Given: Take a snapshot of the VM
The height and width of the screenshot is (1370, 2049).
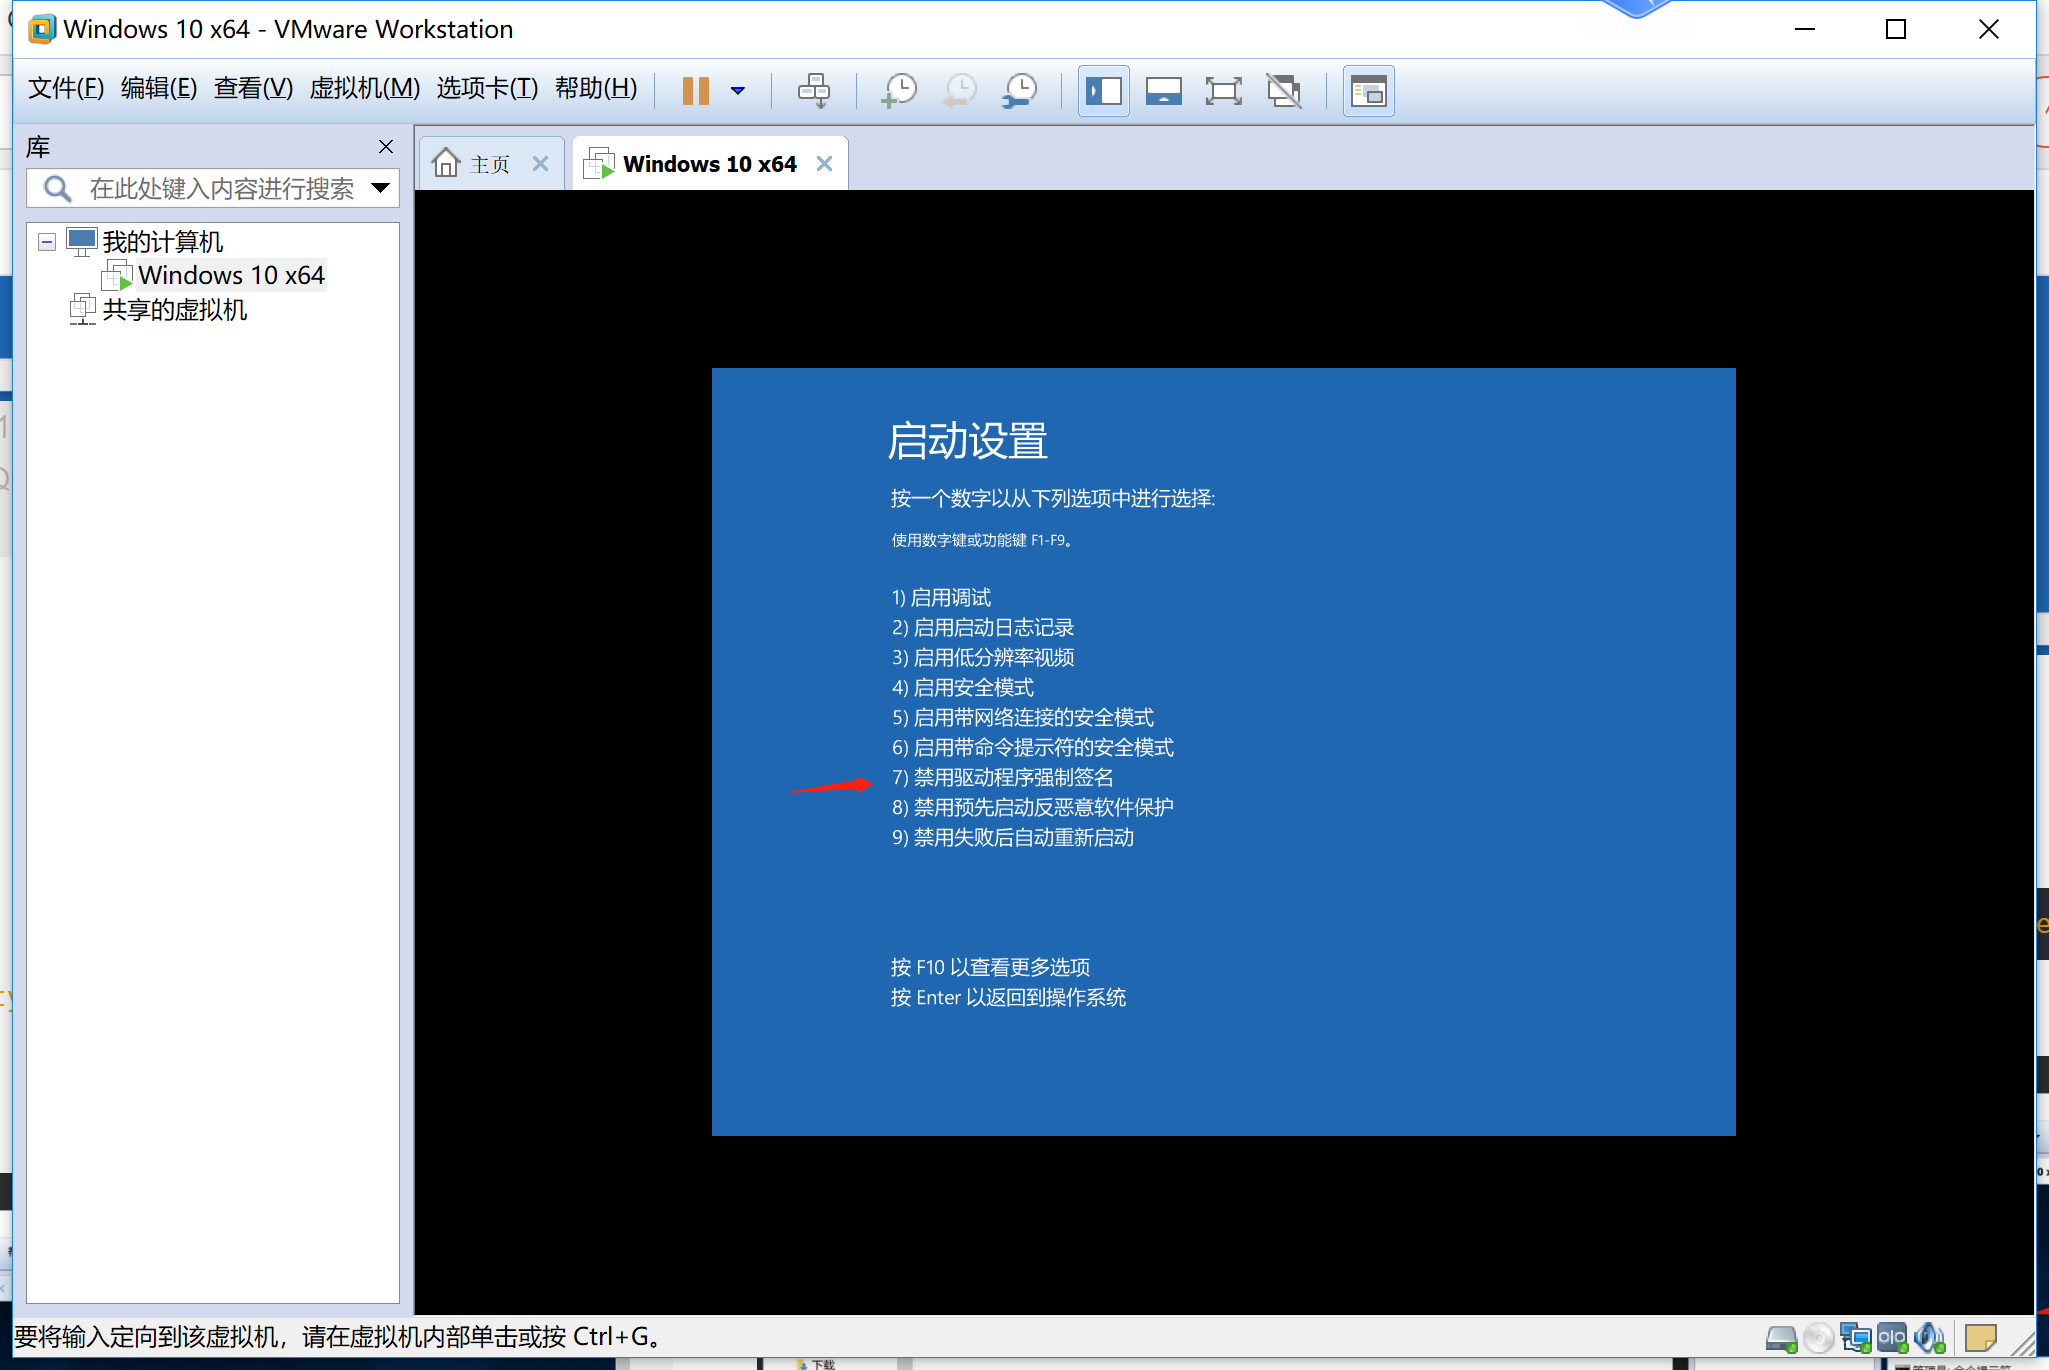Looking at the screenshot, I should 899,91.
